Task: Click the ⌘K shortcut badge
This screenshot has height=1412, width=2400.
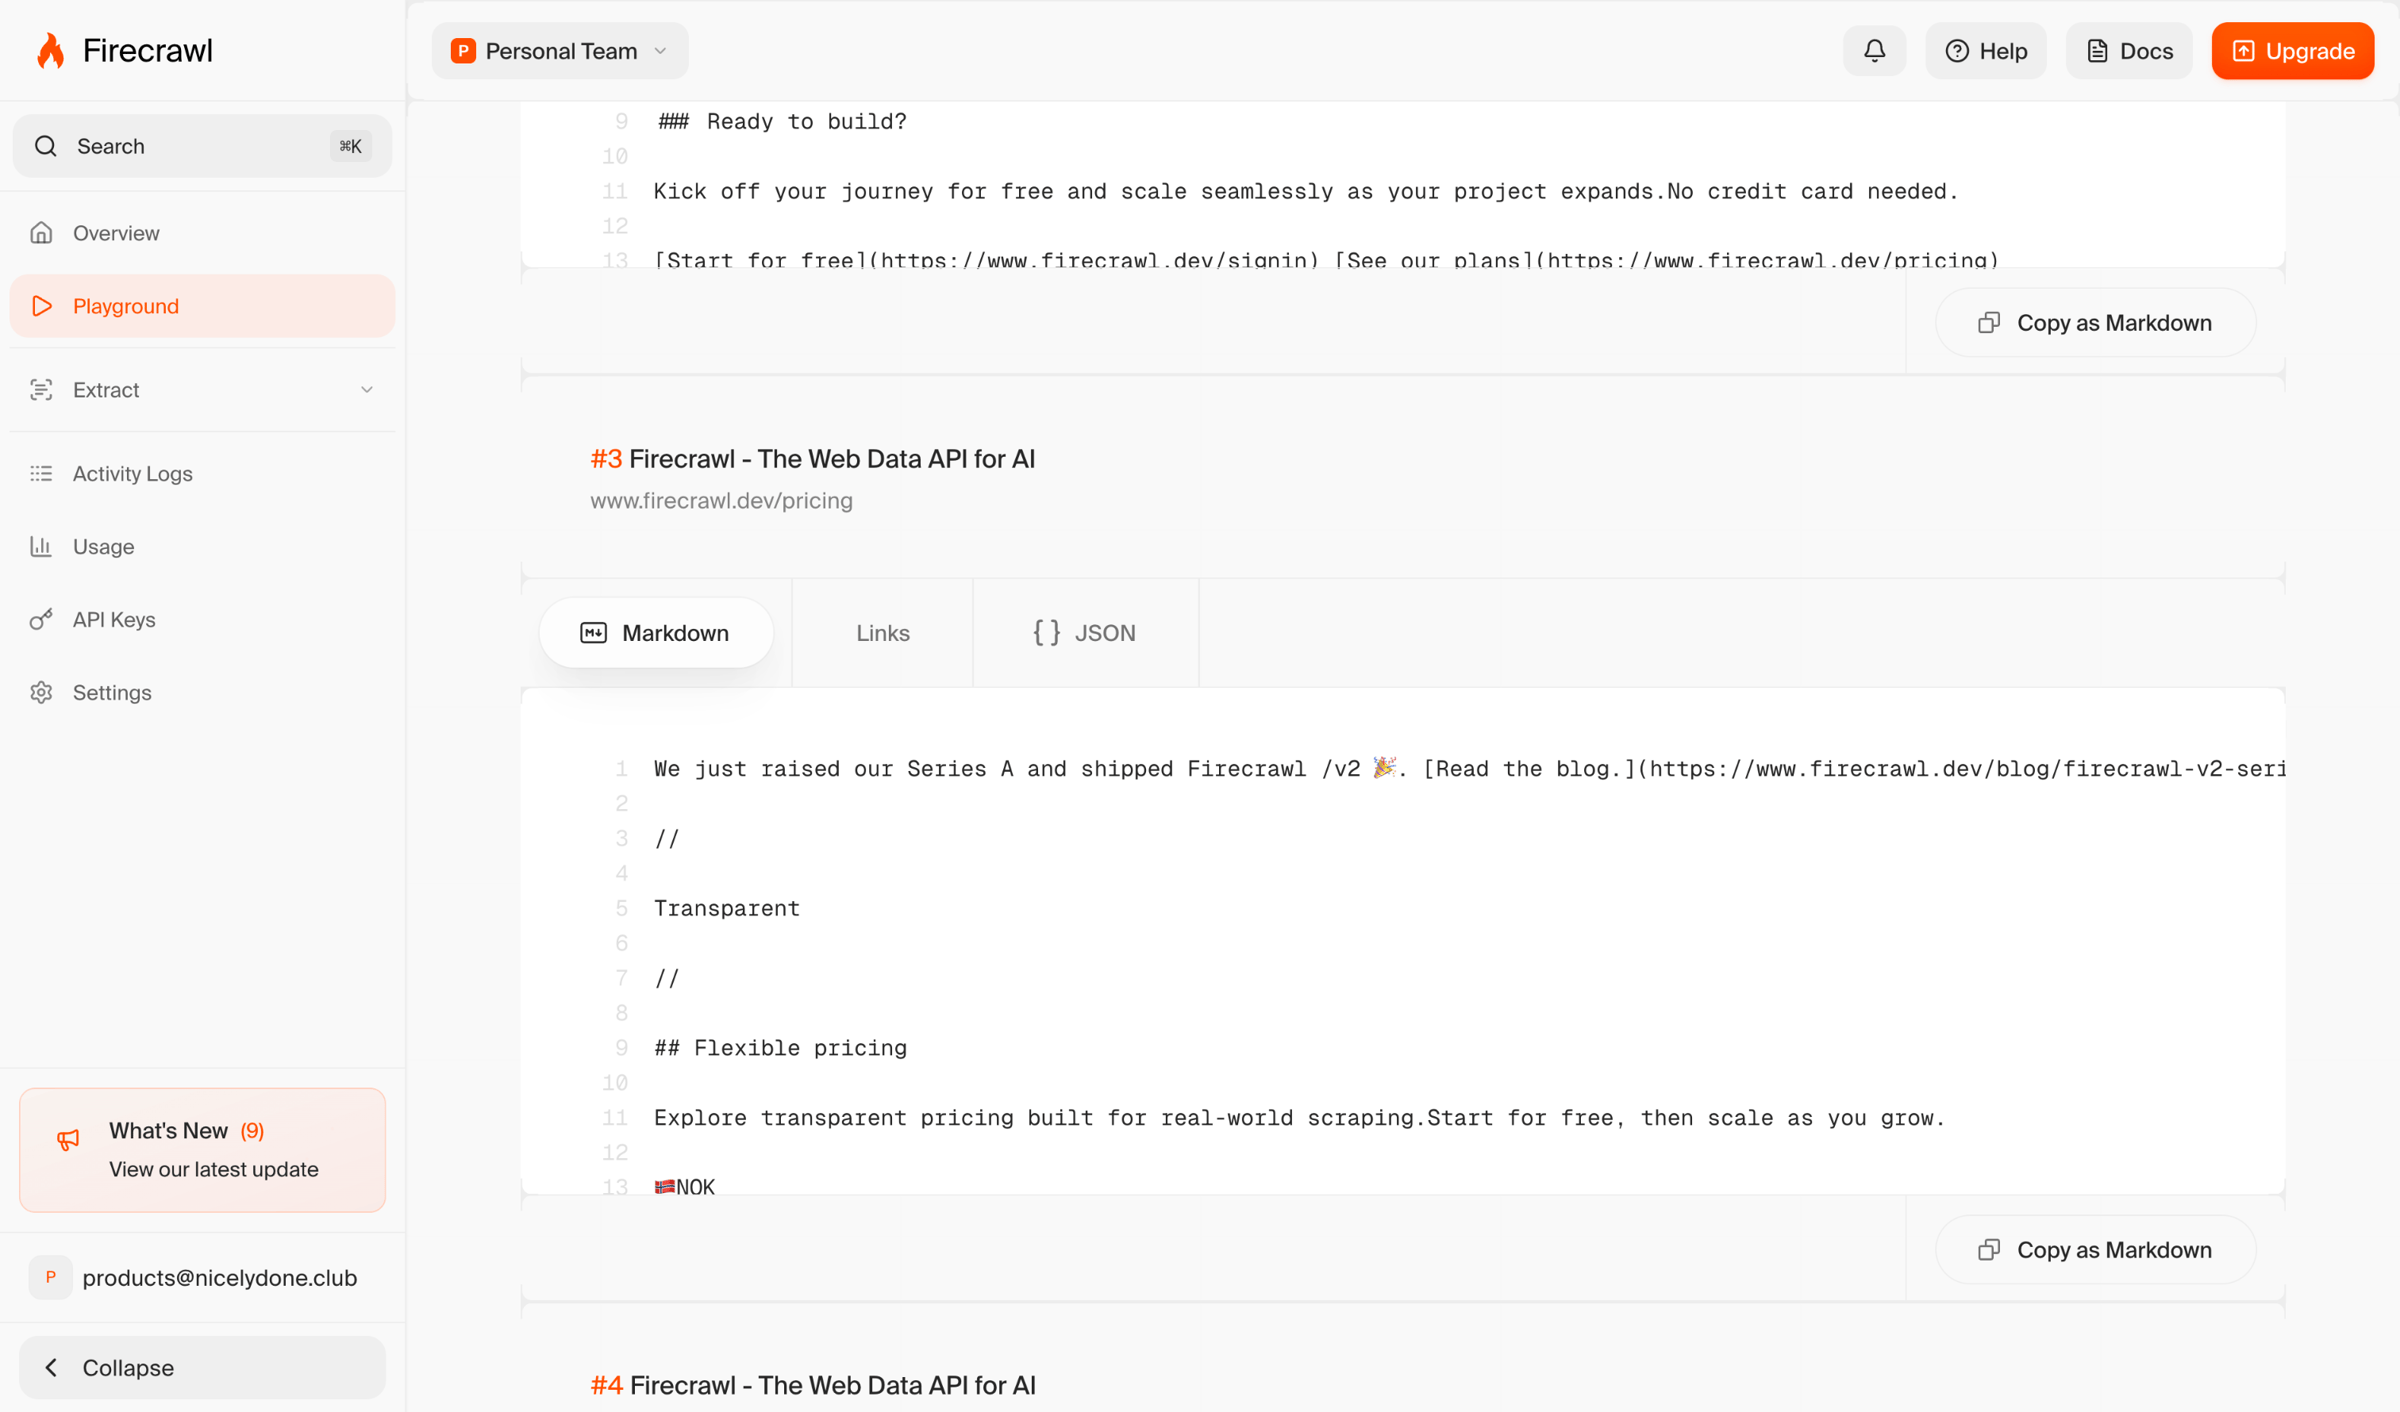Action: coord(350,146)
